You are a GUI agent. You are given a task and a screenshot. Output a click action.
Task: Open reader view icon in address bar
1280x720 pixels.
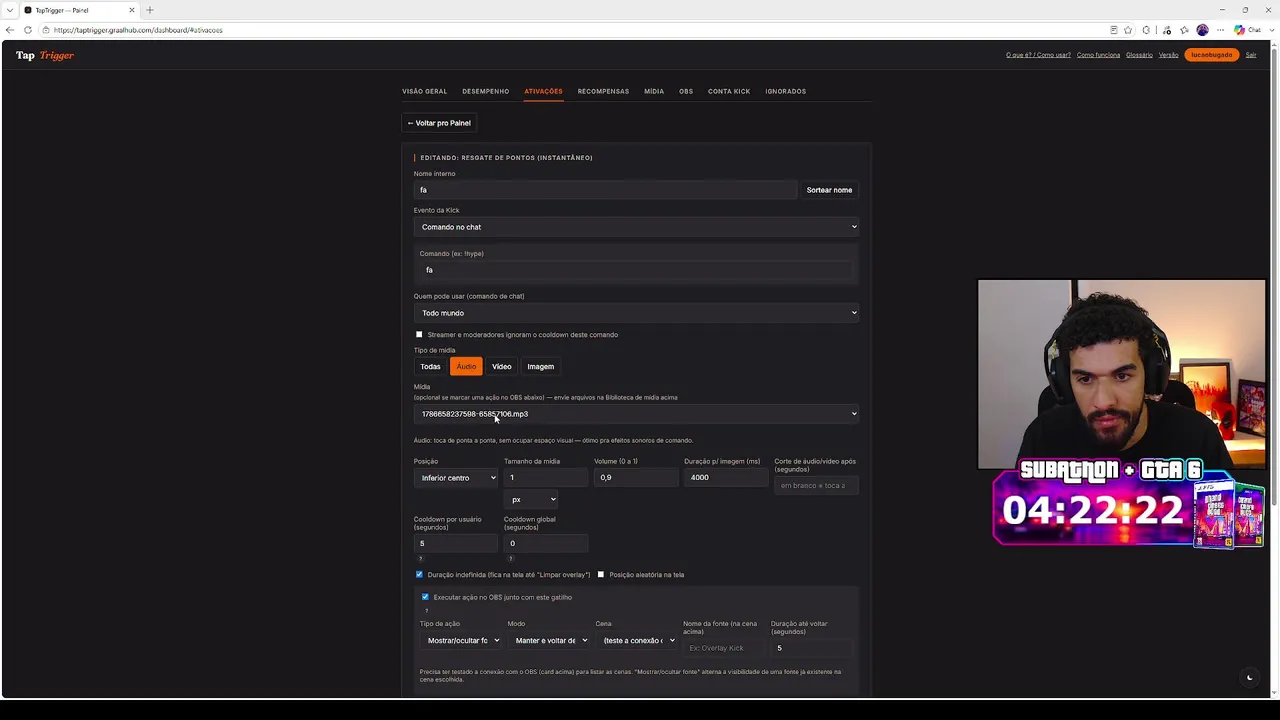pos(1113,30)
